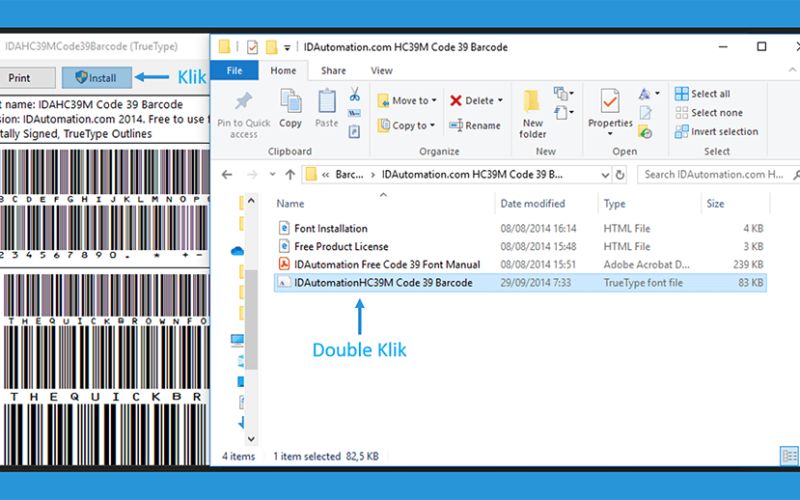Click the Quick Access properties checkmark icon
Screen dimensions: 800x500
tap(252, 47)
